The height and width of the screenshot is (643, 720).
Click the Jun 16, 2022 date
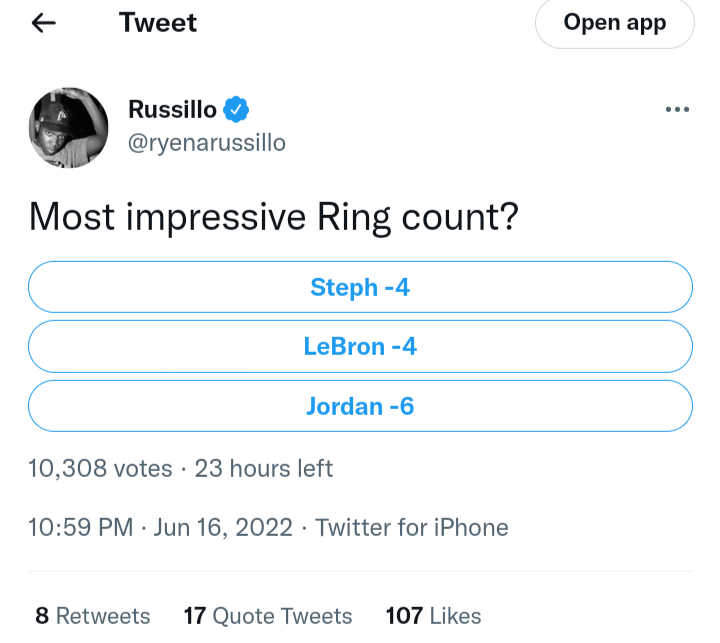point(223,527)
